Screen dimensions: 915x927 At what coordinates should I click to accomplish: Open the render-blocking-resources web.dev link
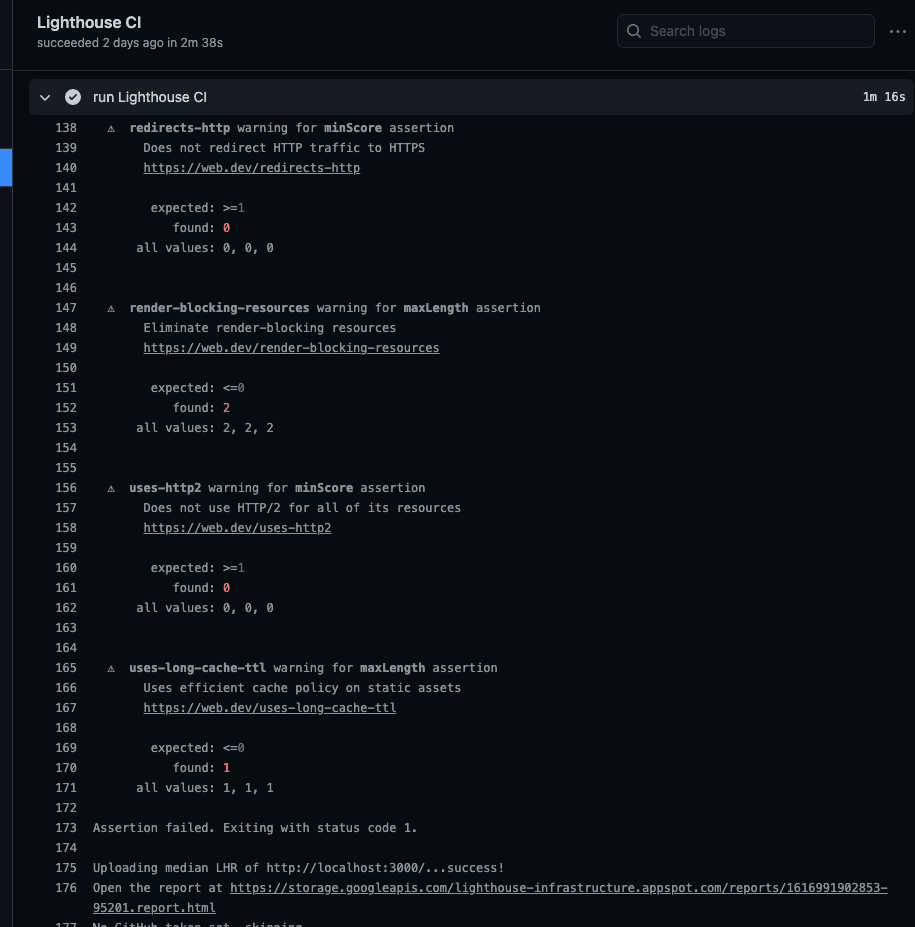tap(291, 348)
